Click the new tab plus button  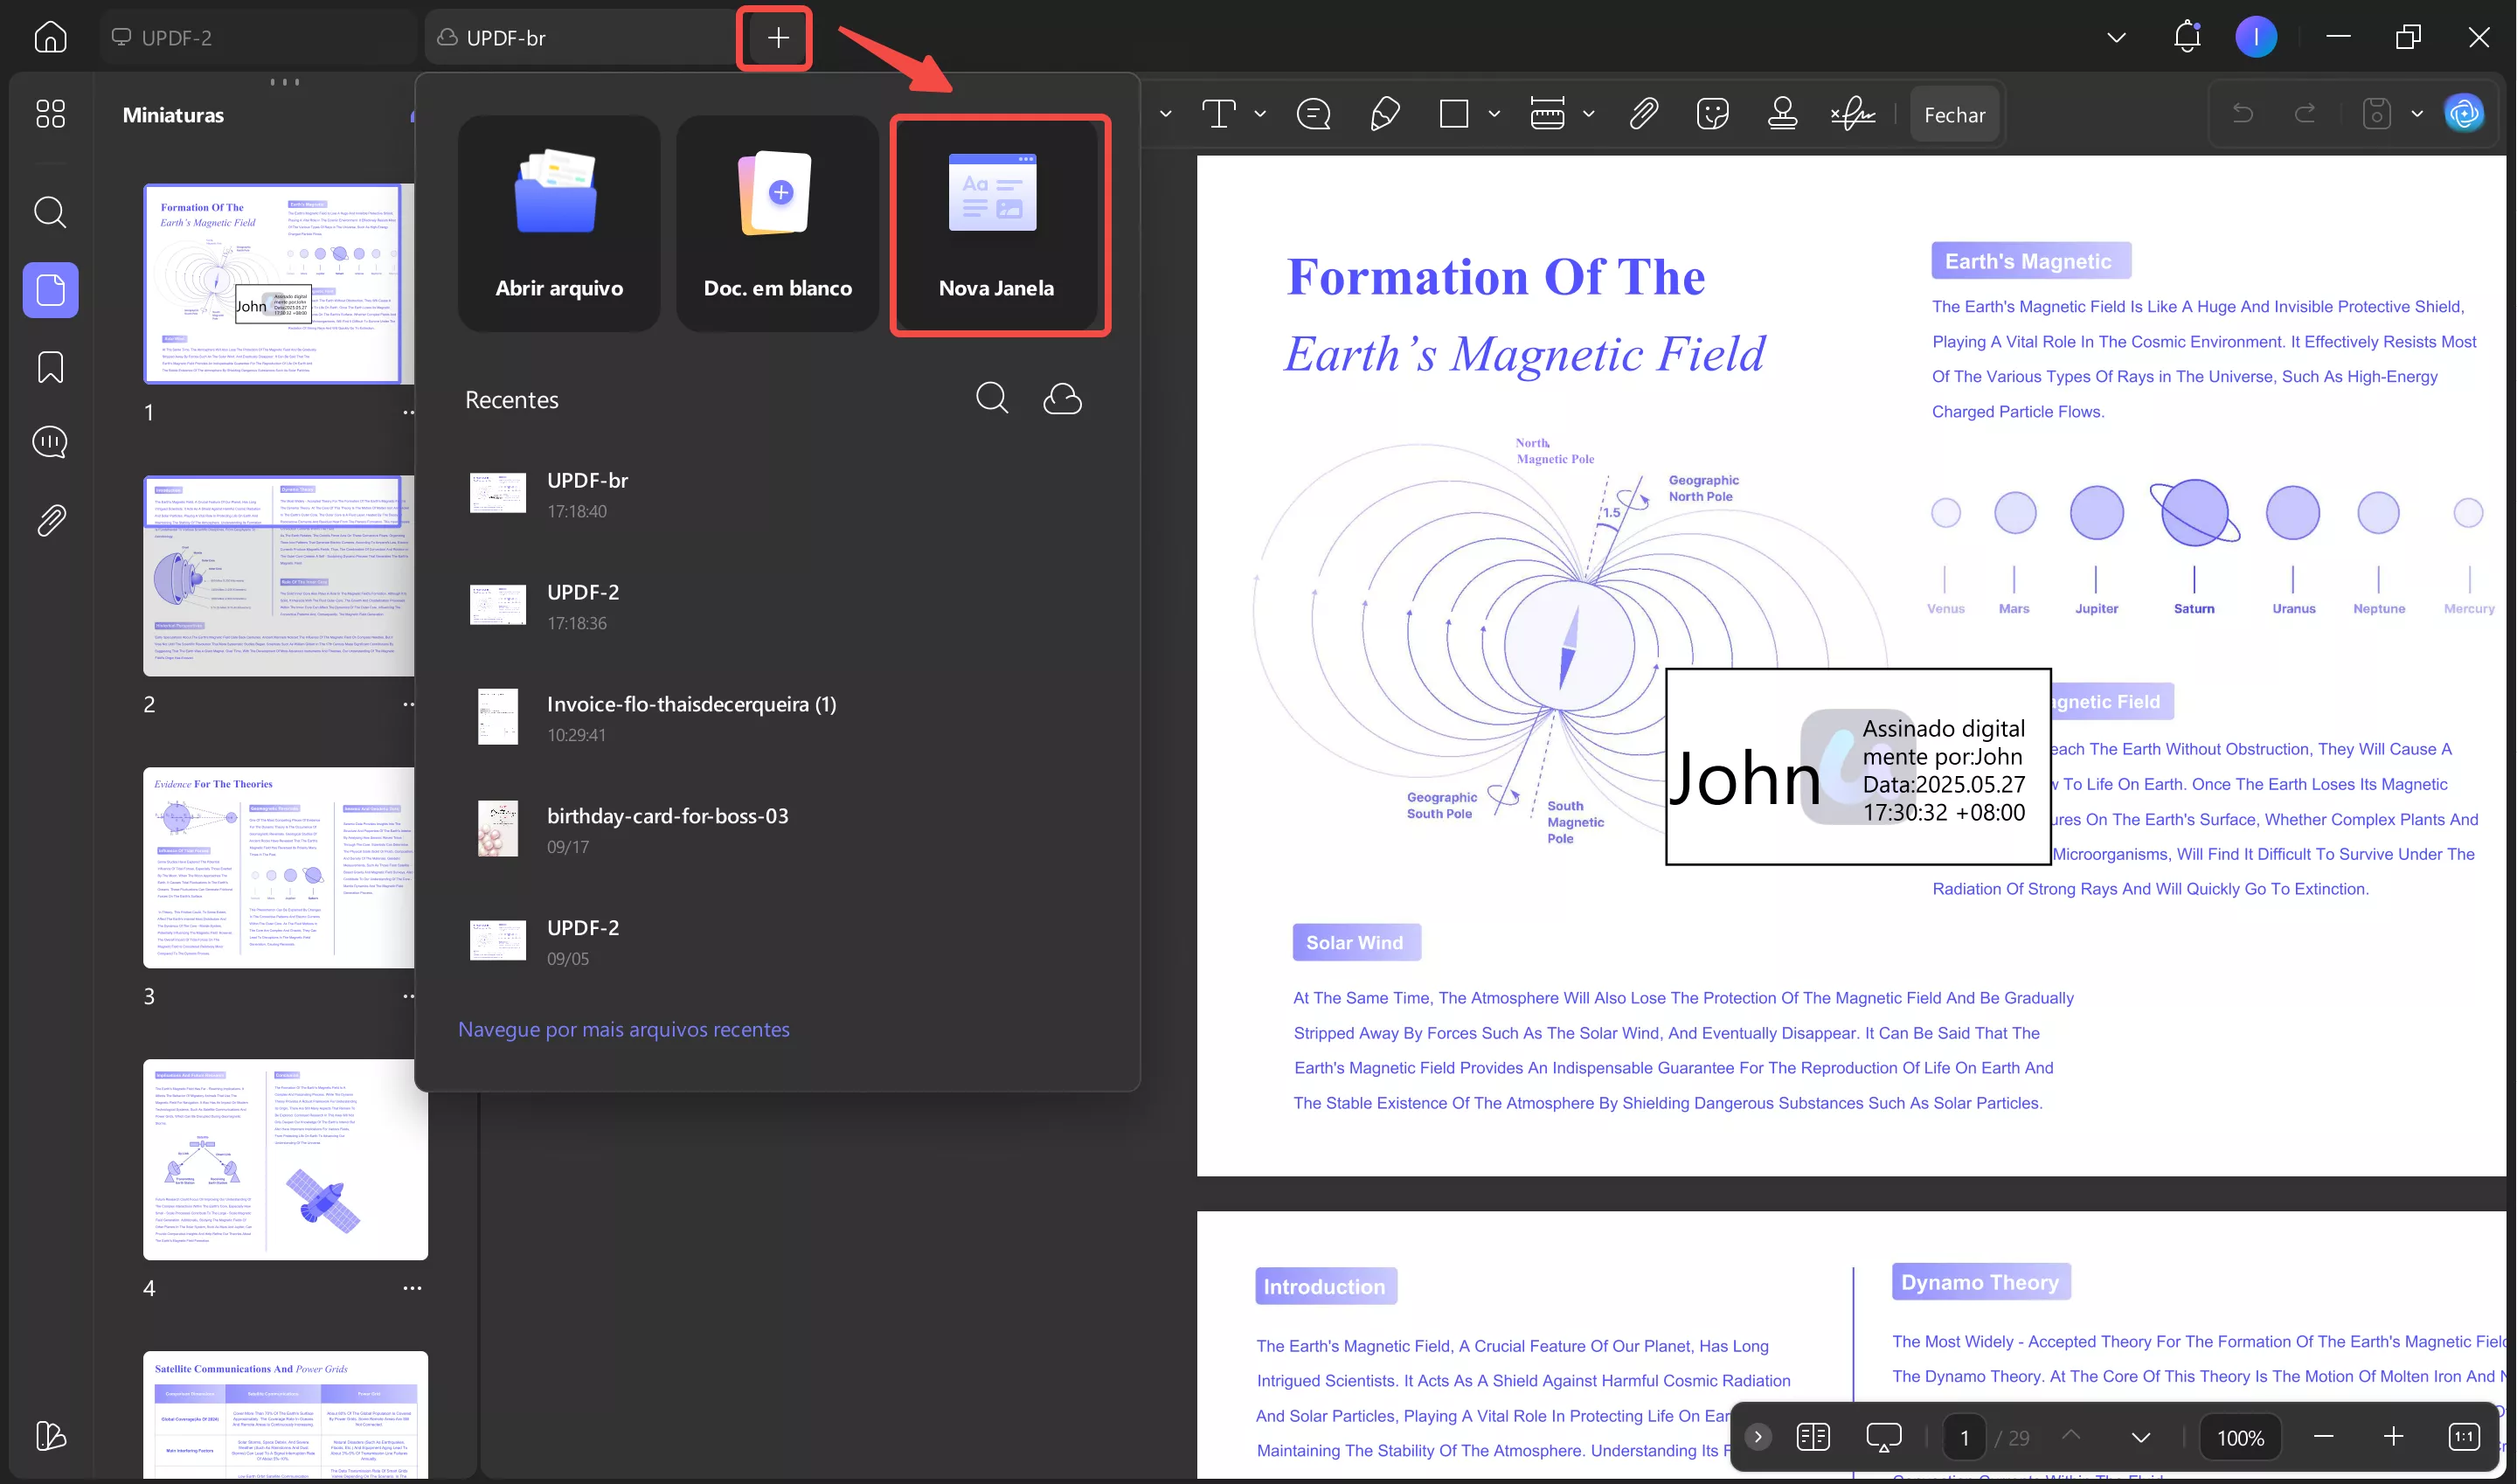(777, 38)
